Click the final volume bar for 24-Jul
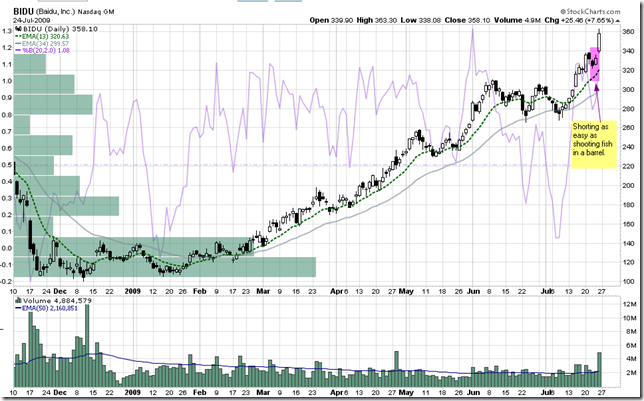The width and height of the screenshot is (644, 401). point(599,370)
